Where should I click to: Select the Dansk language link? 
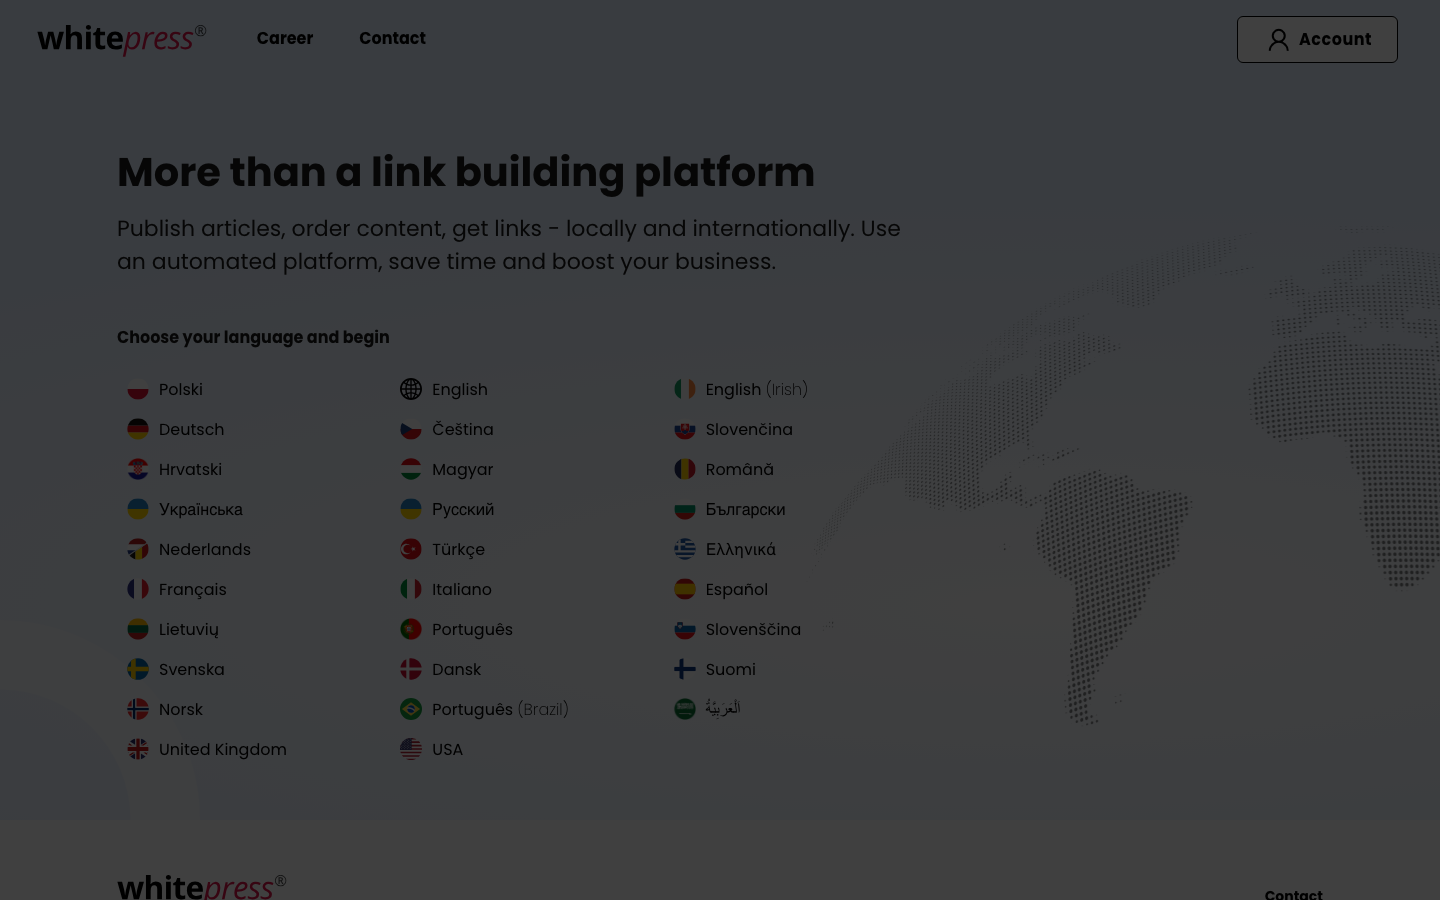click(x=456, y=669)
